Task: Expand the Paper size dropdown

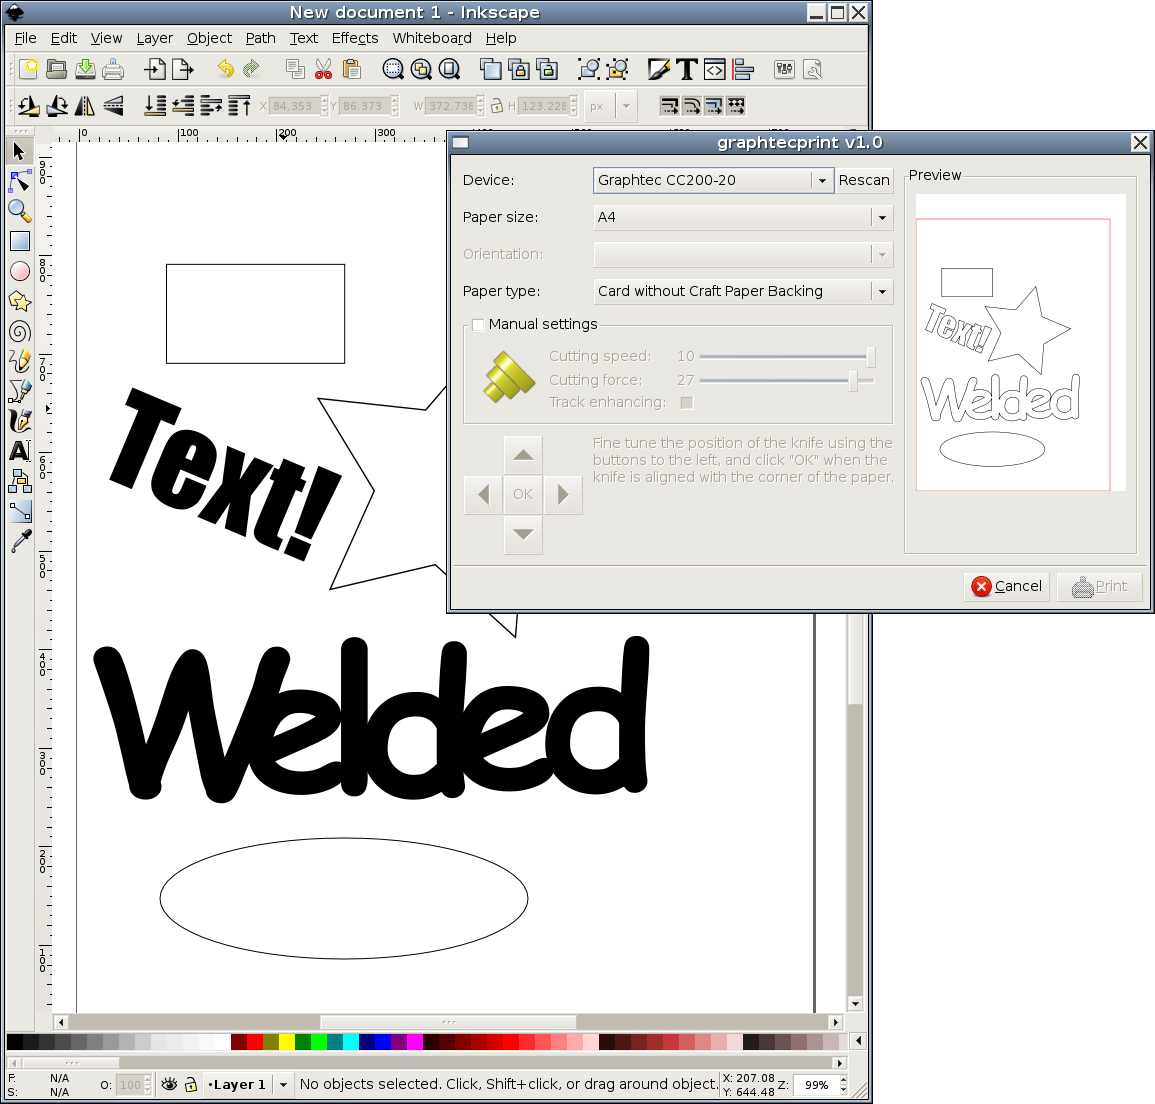Action: (881, 217)
